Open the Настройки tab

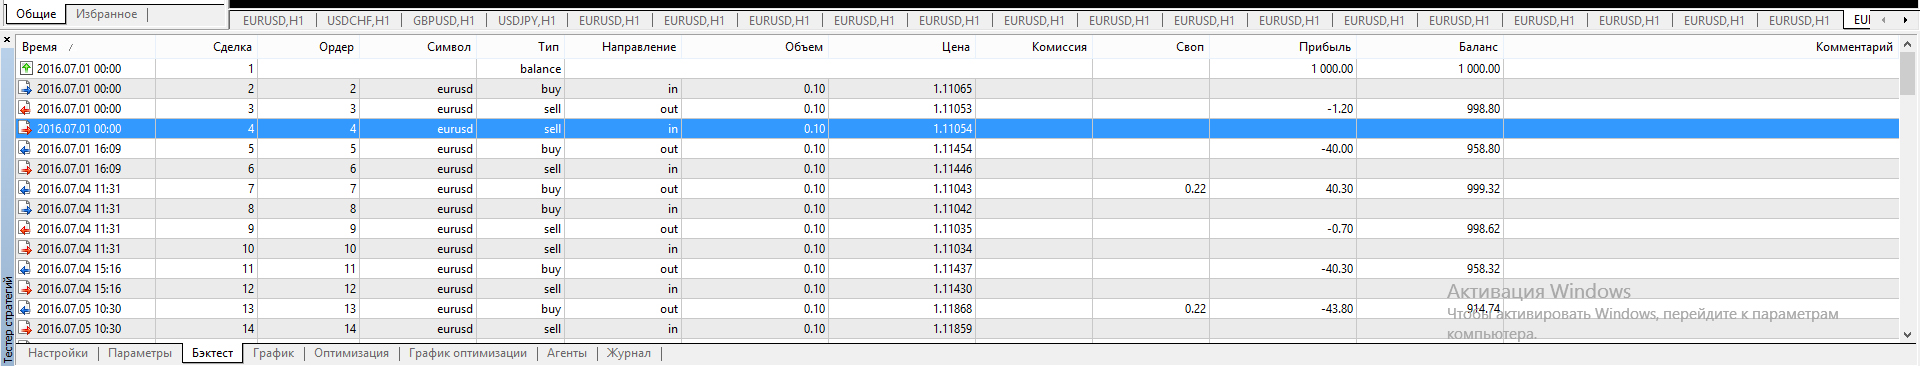[58, 353]
